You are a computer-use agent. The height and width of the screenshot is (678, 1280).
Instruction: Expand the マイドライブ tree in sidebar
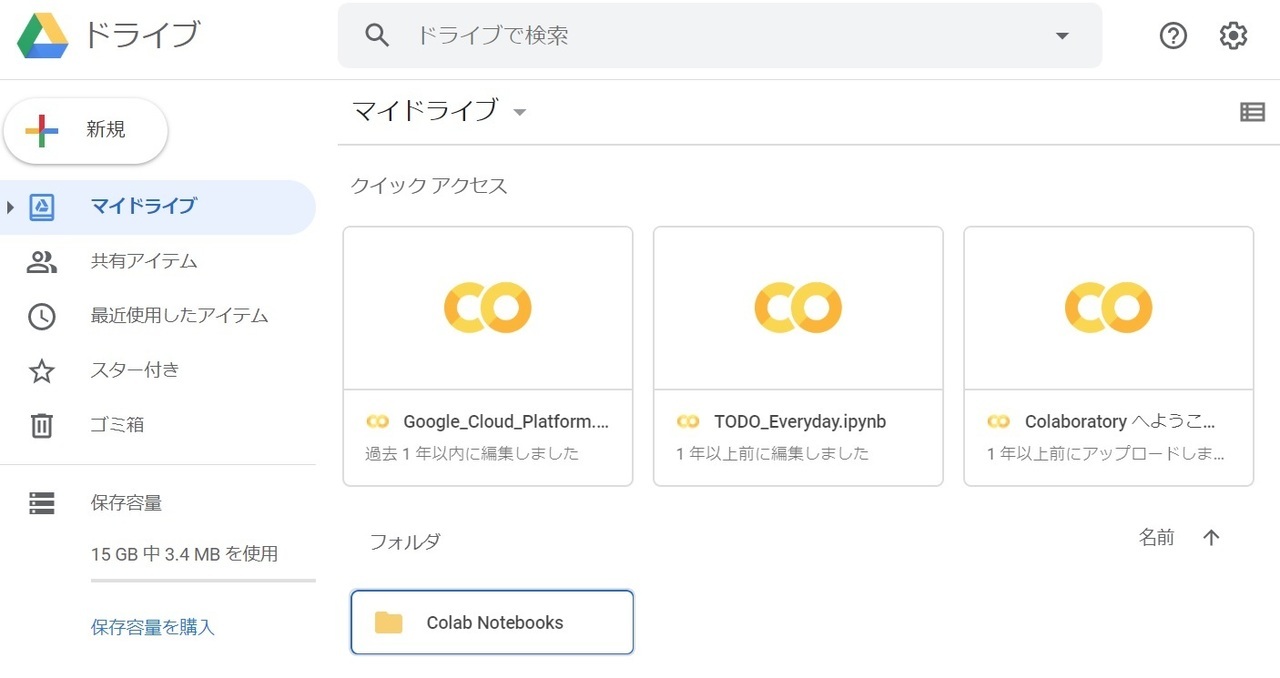[10, 207]
